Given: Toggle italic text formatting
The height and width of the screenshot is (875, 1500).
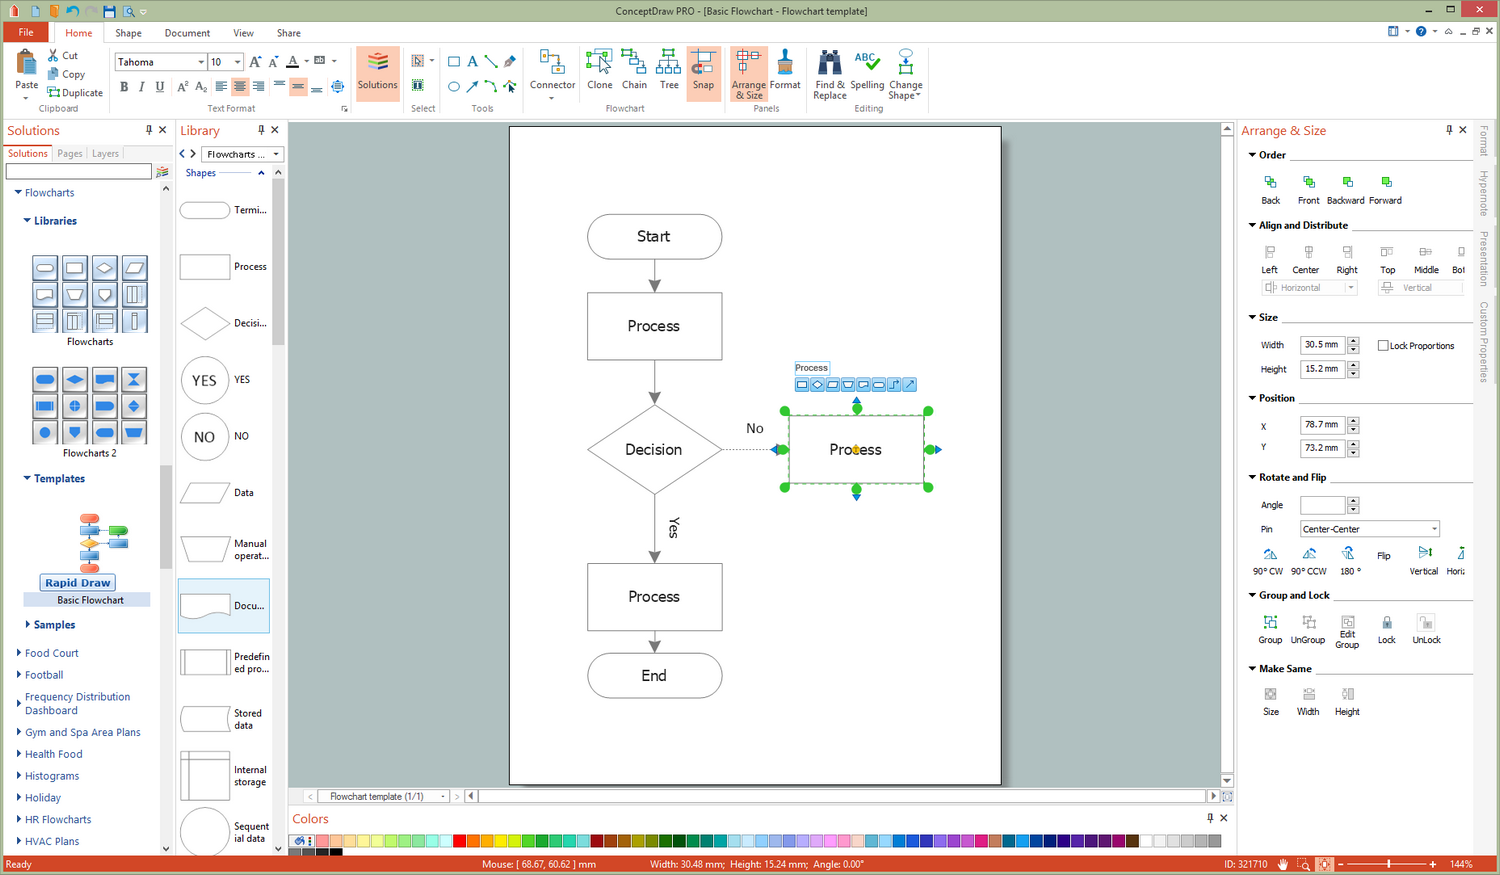Looking at the screenshot, I should (x=142, y=87).
